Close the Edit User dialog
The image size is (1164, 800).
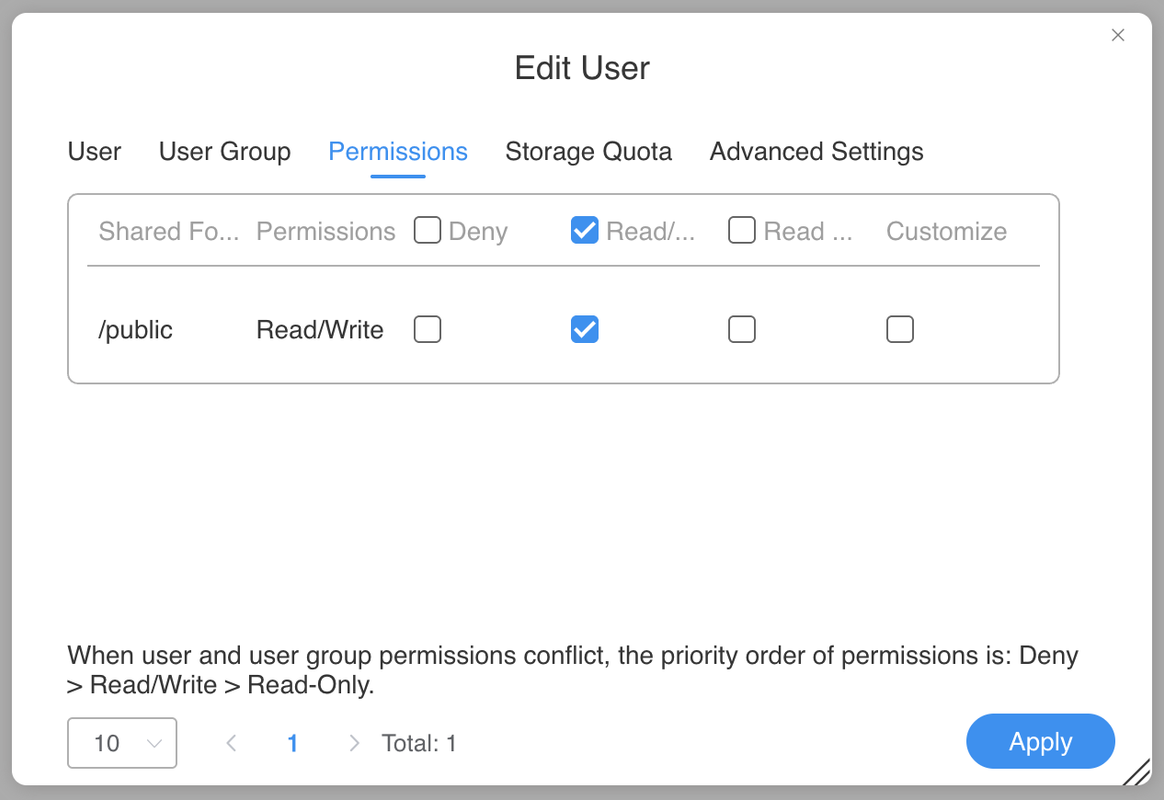[1118, 35]
